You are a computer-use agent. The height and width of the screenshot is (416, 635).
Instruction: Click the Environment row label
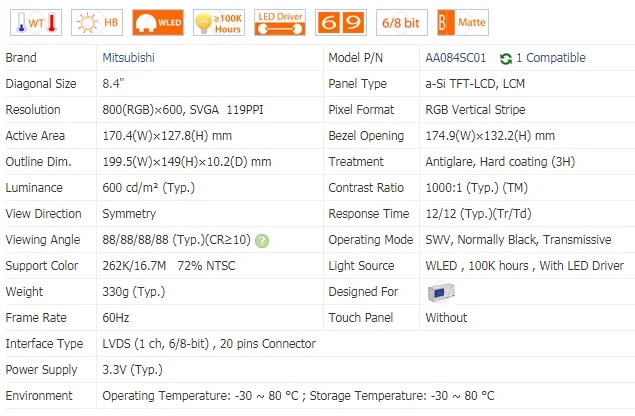(x=39, y=395)
